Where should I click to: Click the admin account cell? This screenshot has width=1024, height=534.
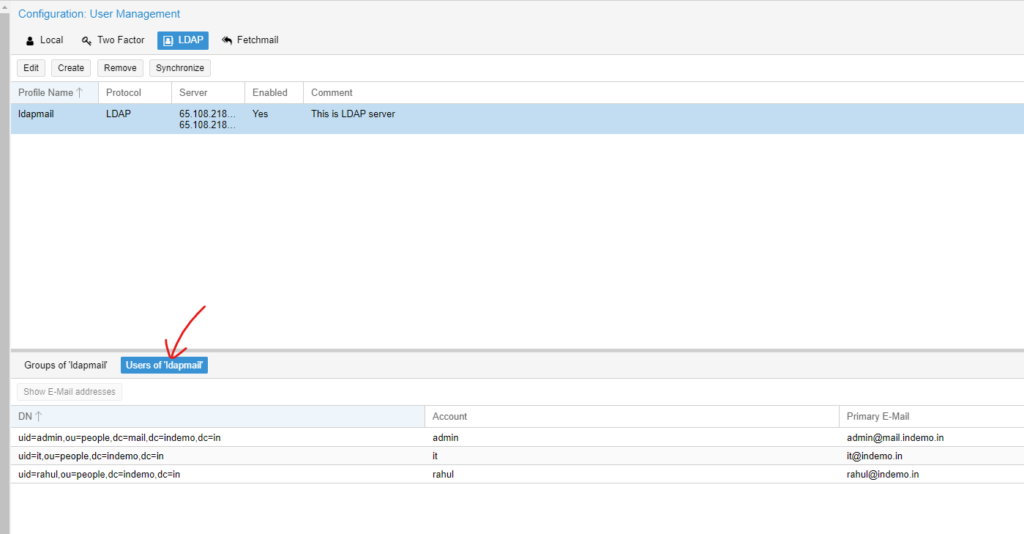pyautogui.click(x=632, y=437)
